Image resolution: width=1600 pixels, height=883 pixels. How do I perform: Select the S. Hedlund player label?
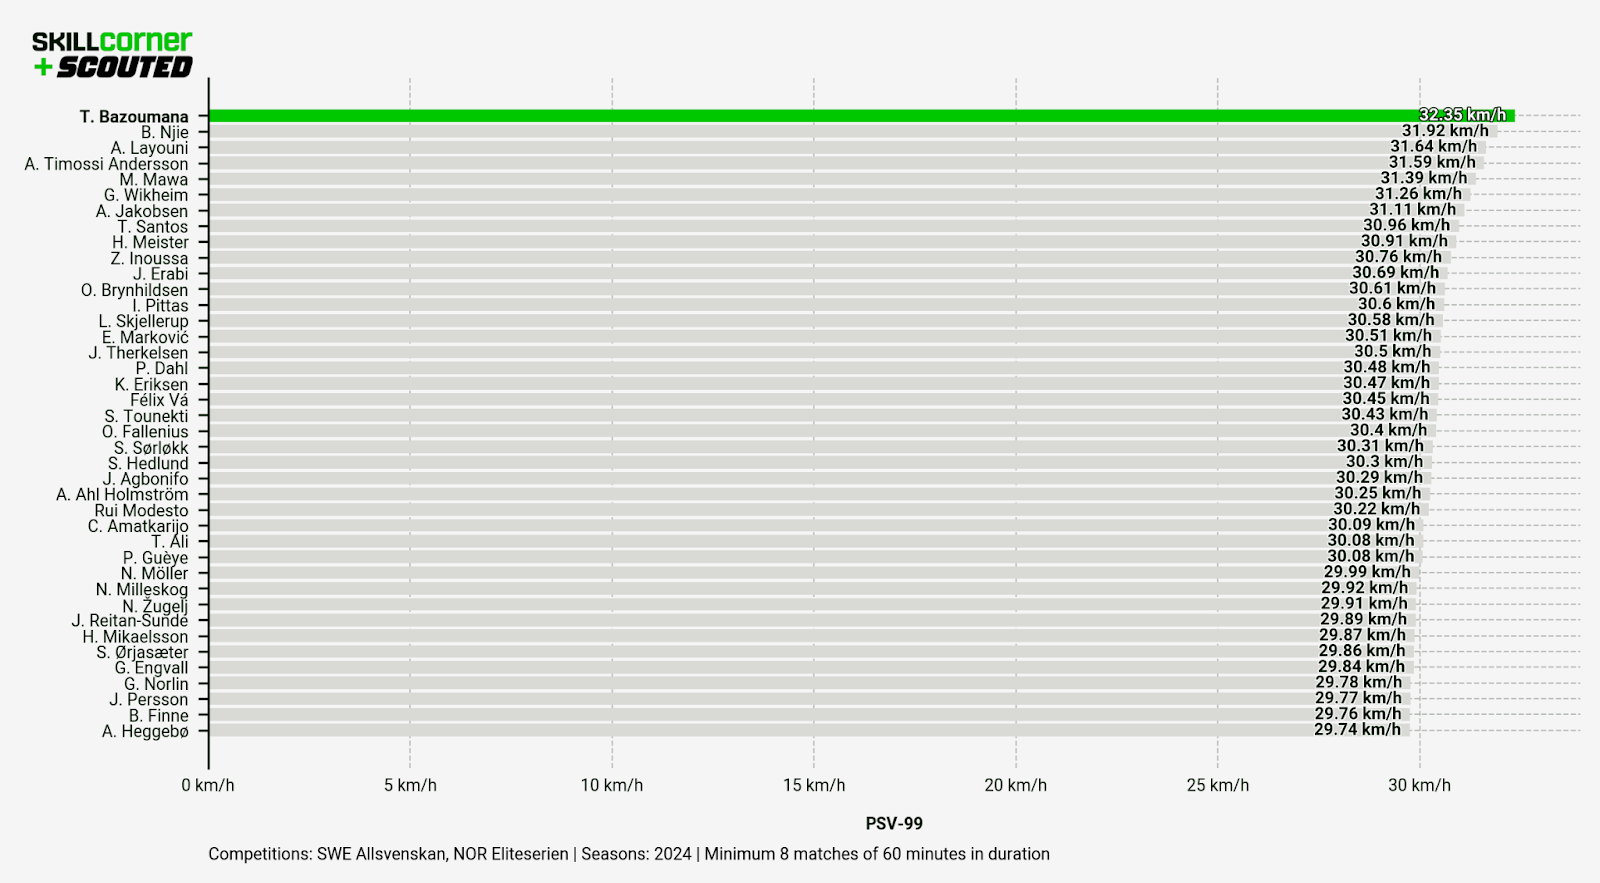148,463
